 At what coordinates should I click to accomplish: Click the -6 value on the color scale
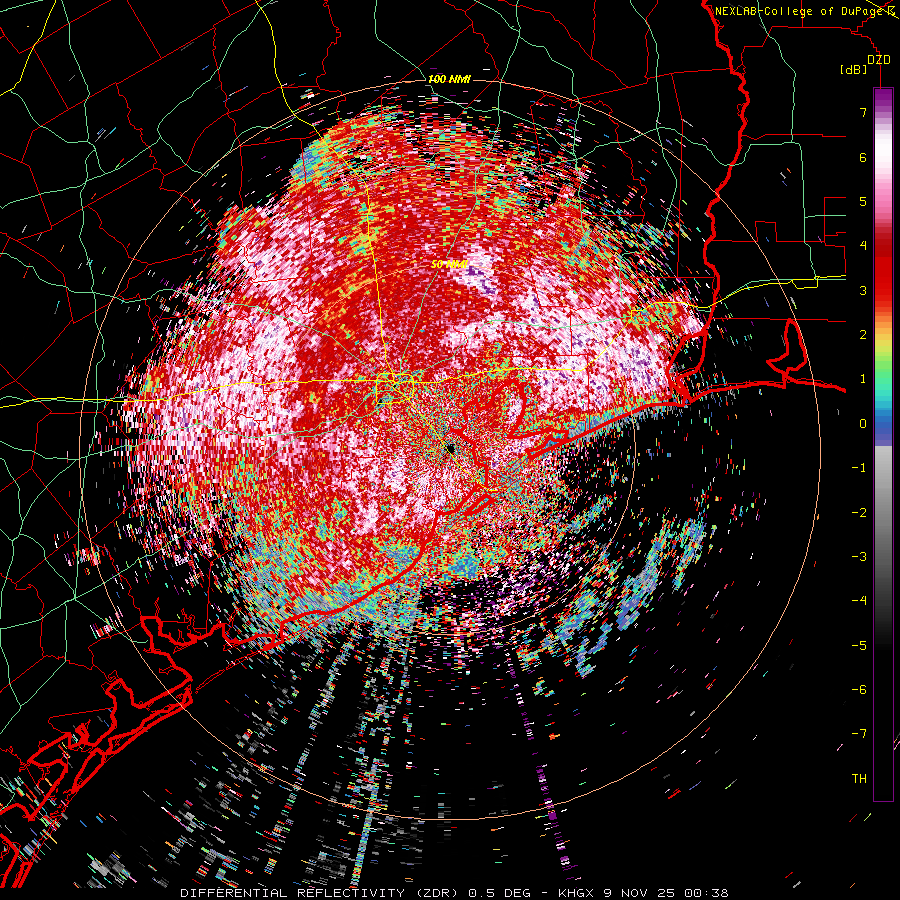click(x=859, y=689)
